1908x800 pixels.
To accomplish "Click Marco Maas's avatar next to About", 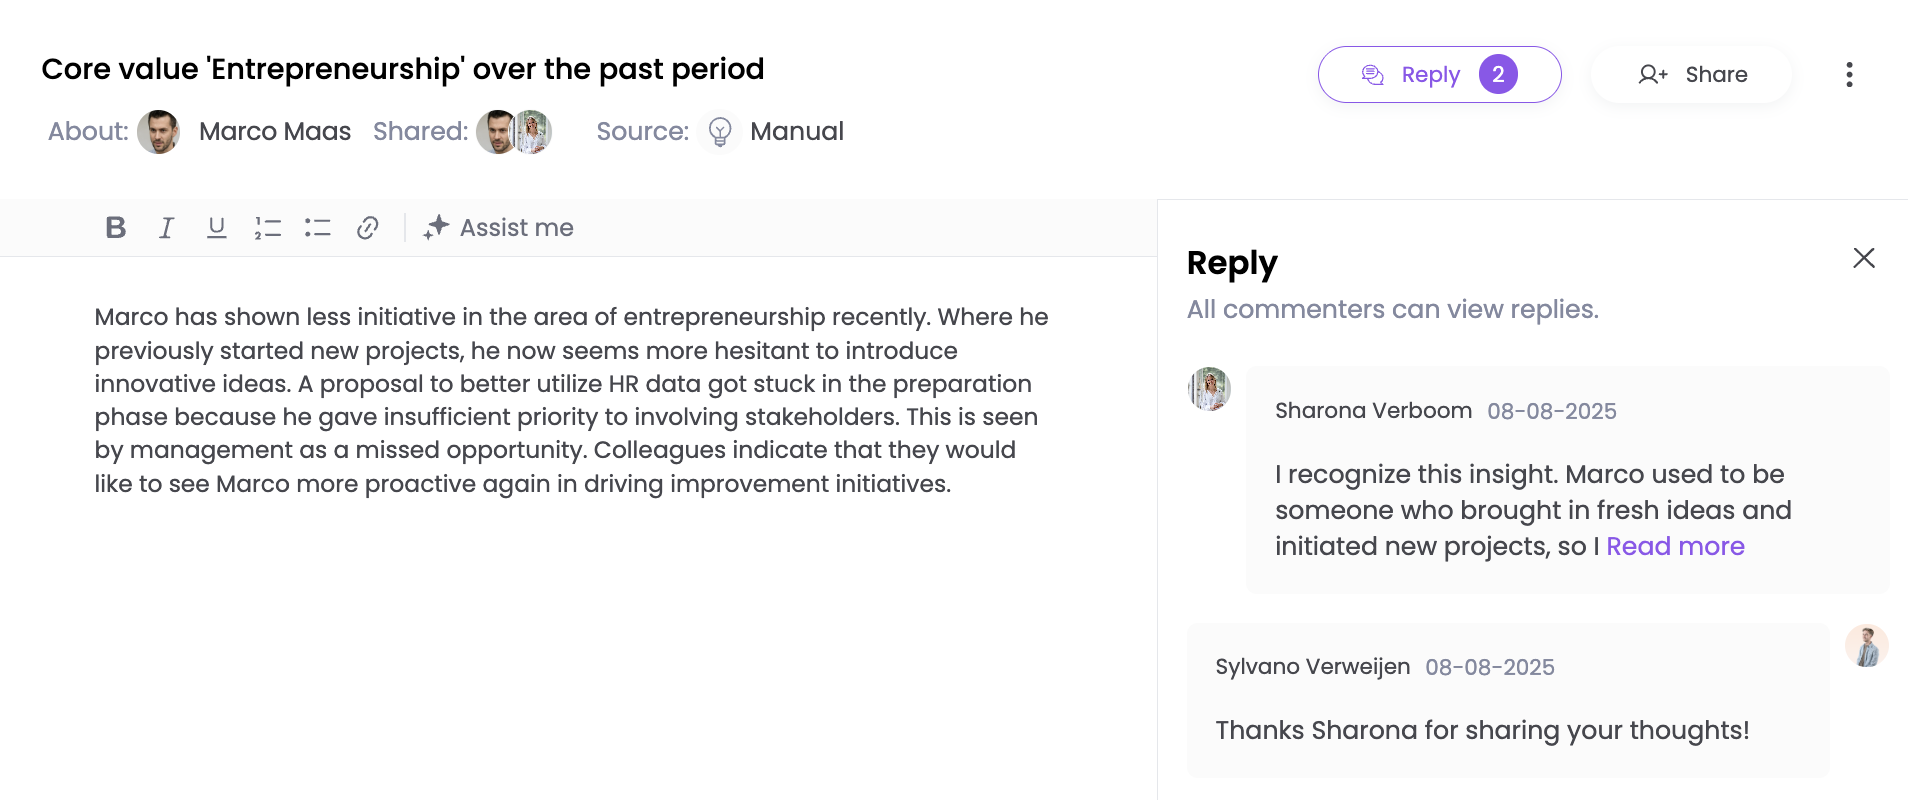I will [x=158, y=132].
